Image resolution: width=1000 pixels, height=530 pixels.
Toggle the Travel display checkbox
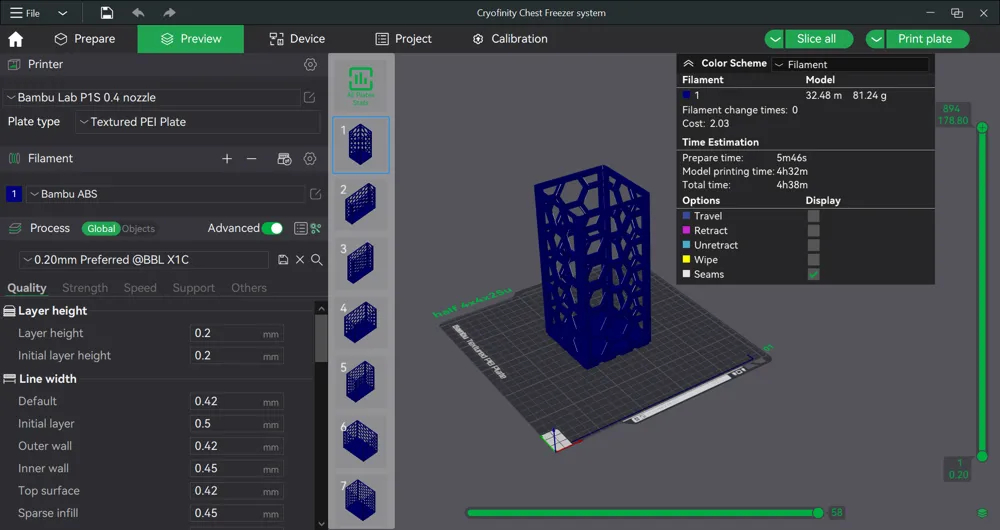tap(813, 216)
